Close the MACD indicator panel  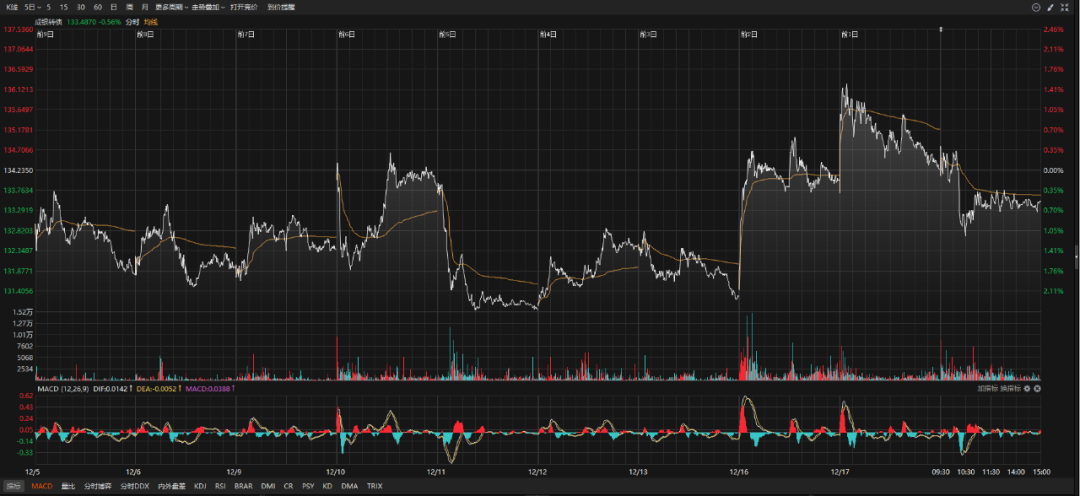pyautogui.click(x=1036, y=387)
